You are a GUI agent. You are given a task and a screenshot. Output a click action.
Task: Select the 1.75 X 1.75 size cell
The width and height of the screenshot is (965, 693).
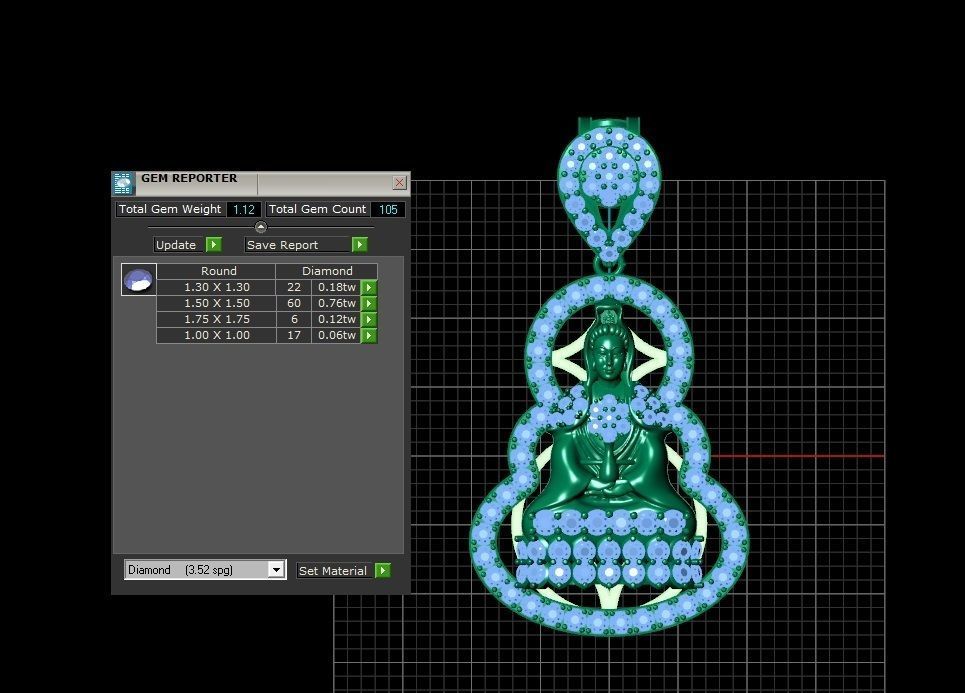[x=217, y=319]
